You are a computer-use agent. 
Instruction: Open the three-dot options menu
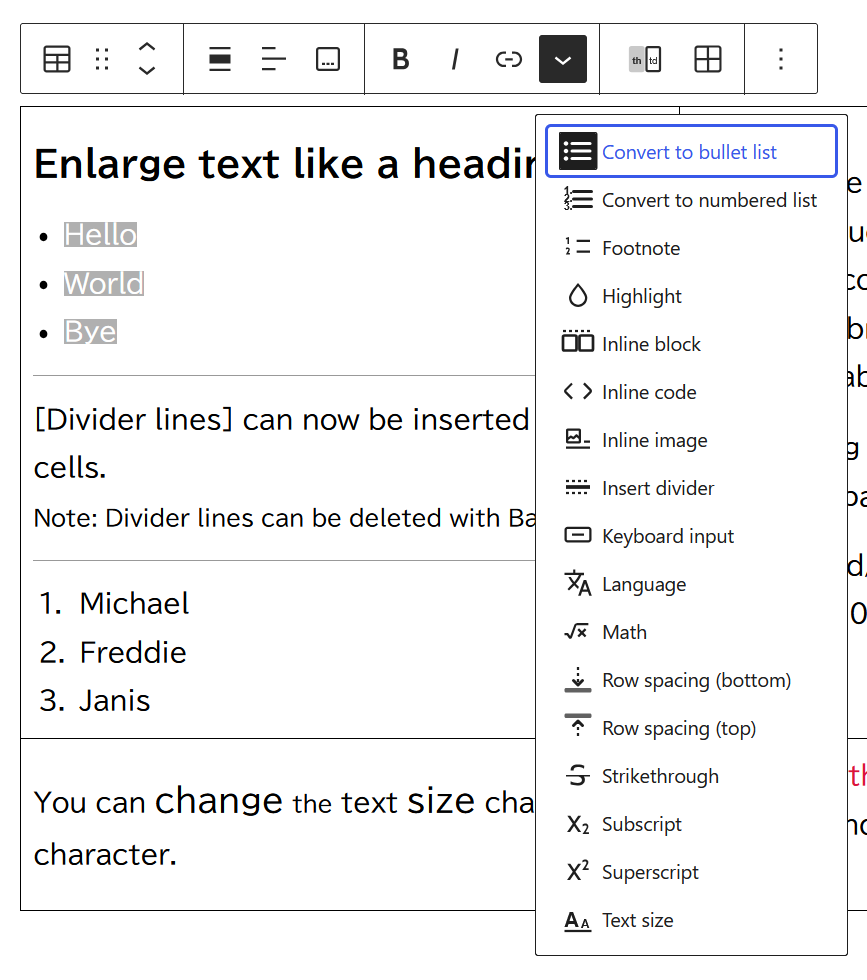(781, 59)
